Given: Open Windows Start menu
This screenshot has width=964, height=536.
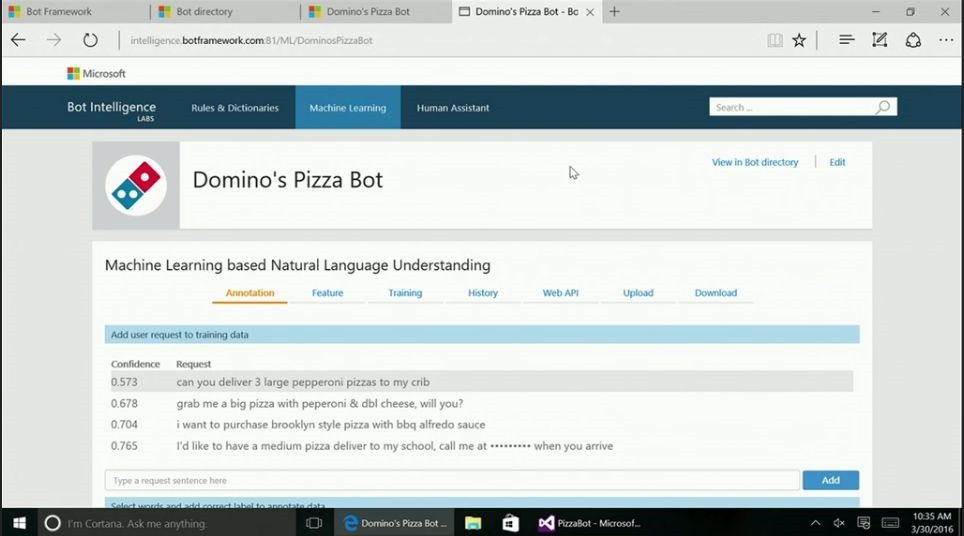Looking at the screenshot, I should (19, 523).
